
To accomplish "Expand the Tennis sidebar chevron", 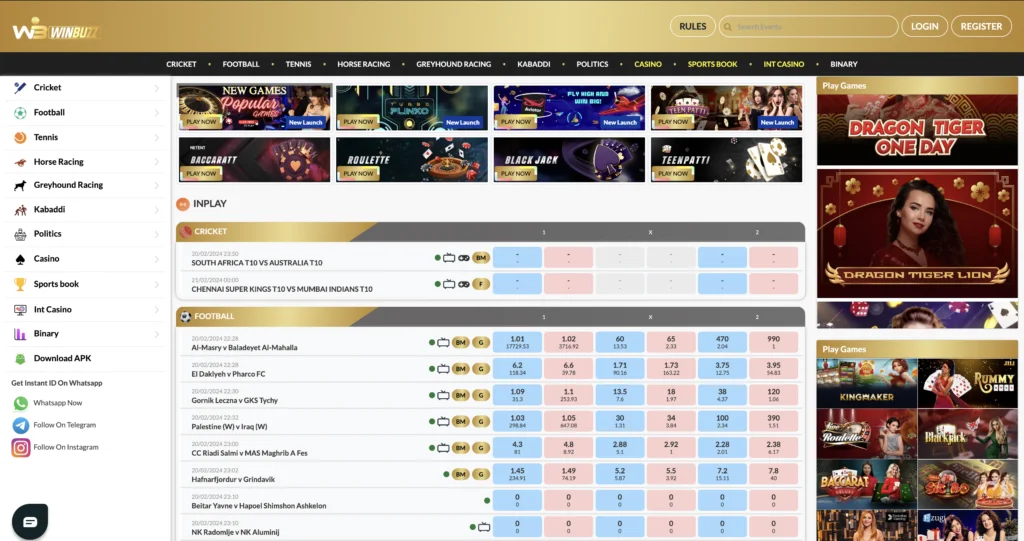I will click(157, 137).
